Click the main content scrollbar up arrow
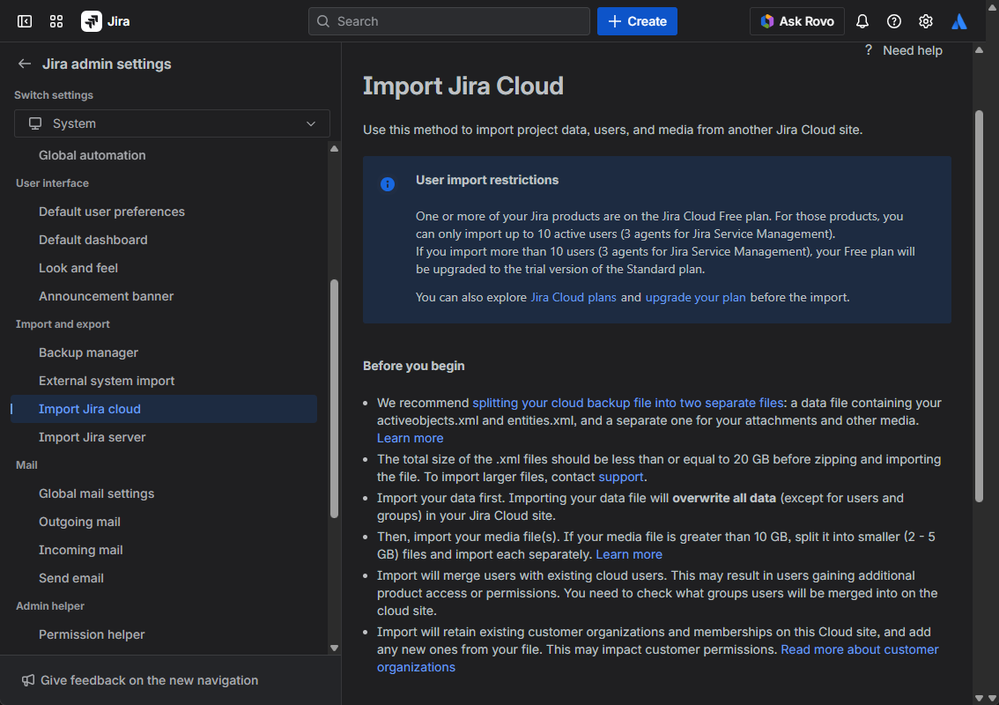 point(979,50)
